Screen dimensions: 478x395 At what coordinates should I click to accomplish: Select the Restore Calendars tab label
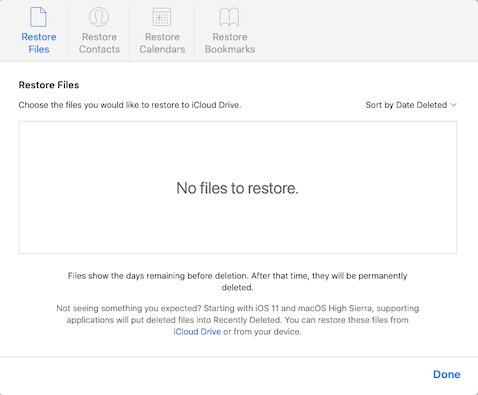point(162,43)
